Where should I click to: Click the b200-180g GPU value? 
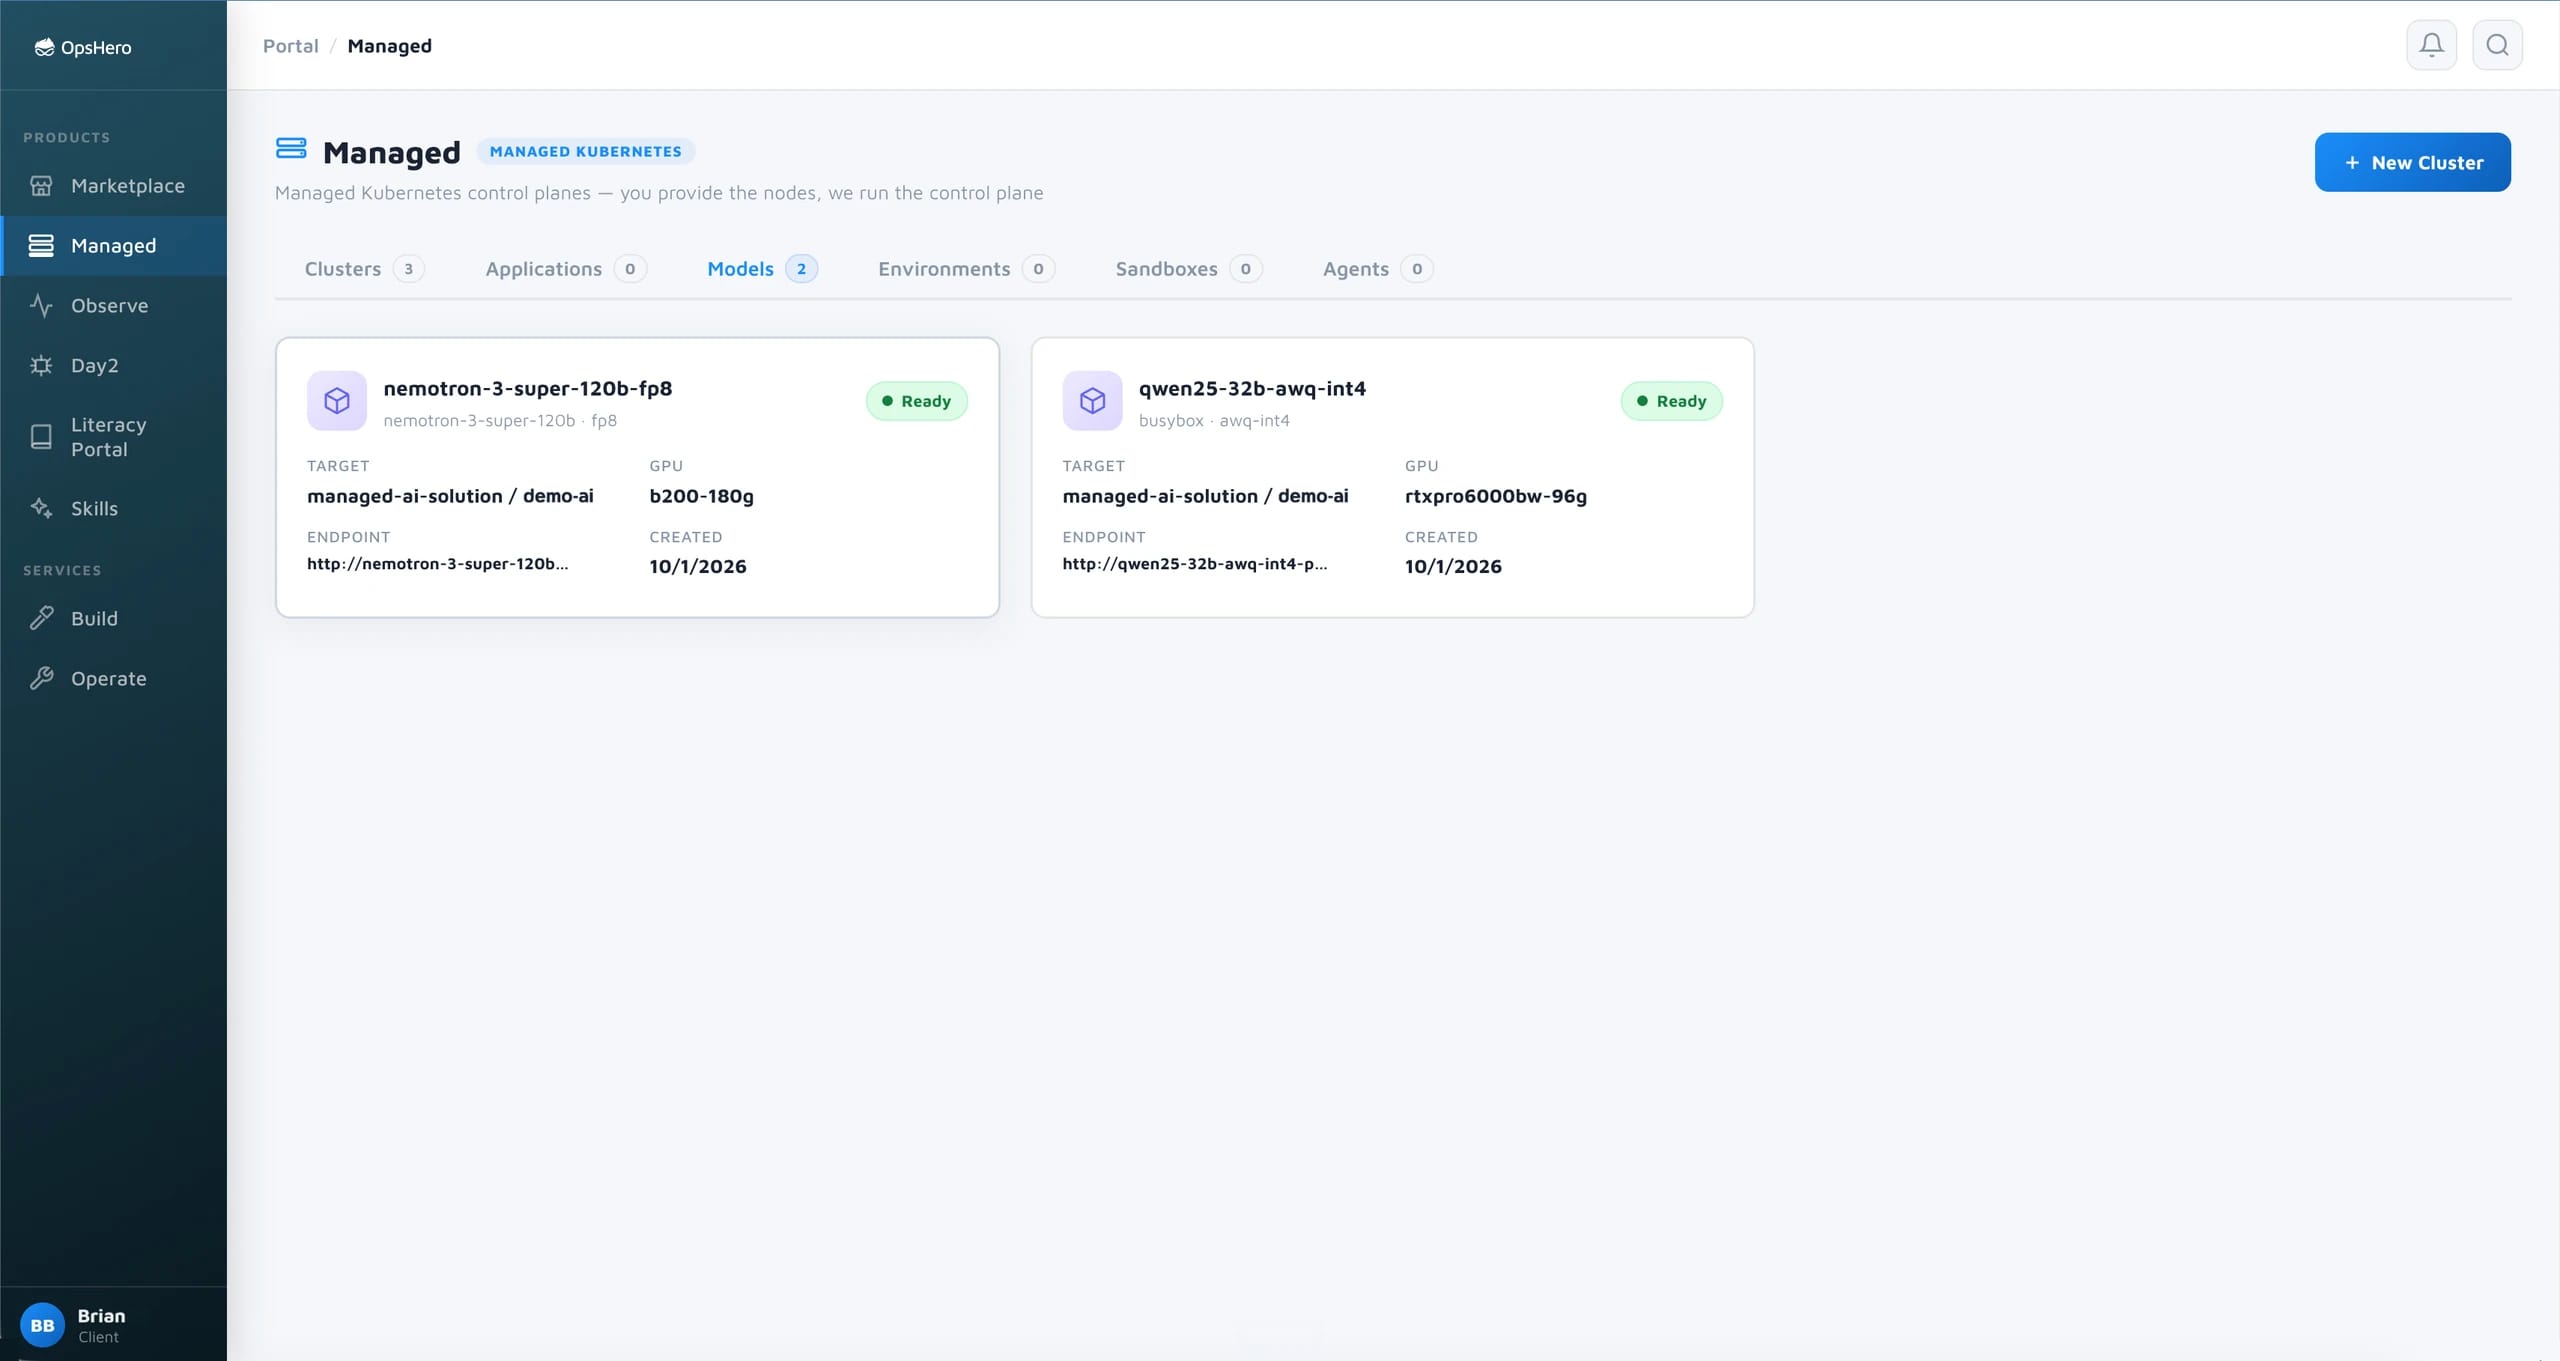(x=701, y=496)
